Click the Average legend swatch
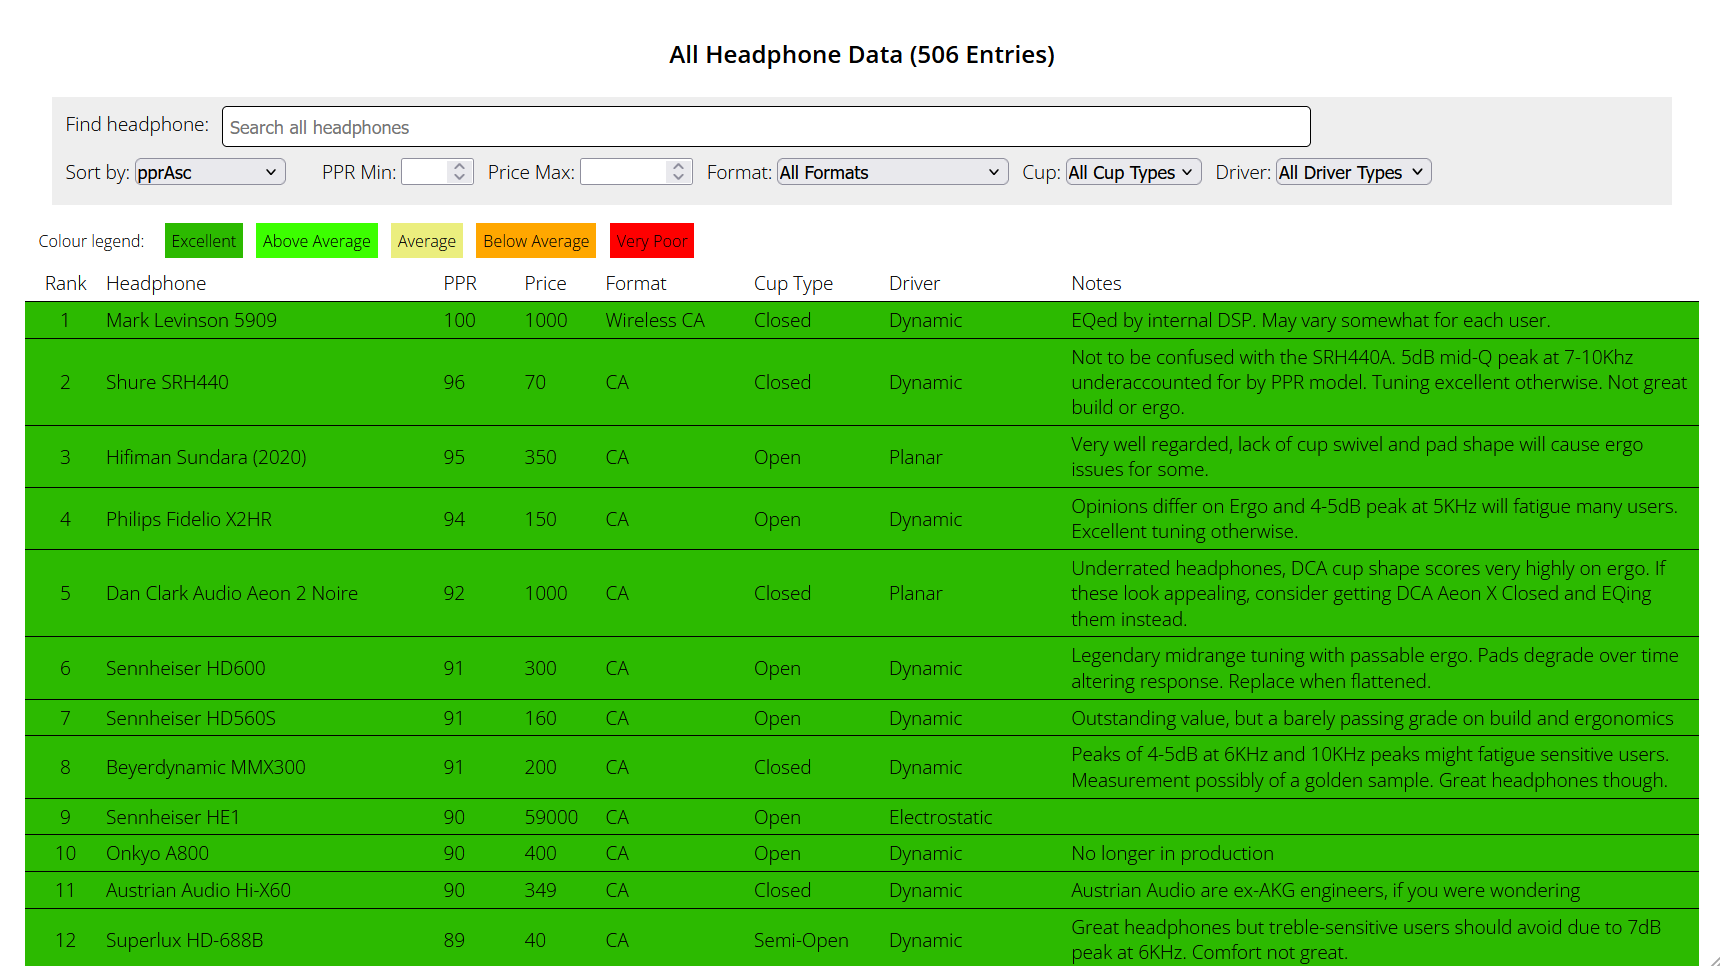1720x966 pixels. [x=427, y=241]
